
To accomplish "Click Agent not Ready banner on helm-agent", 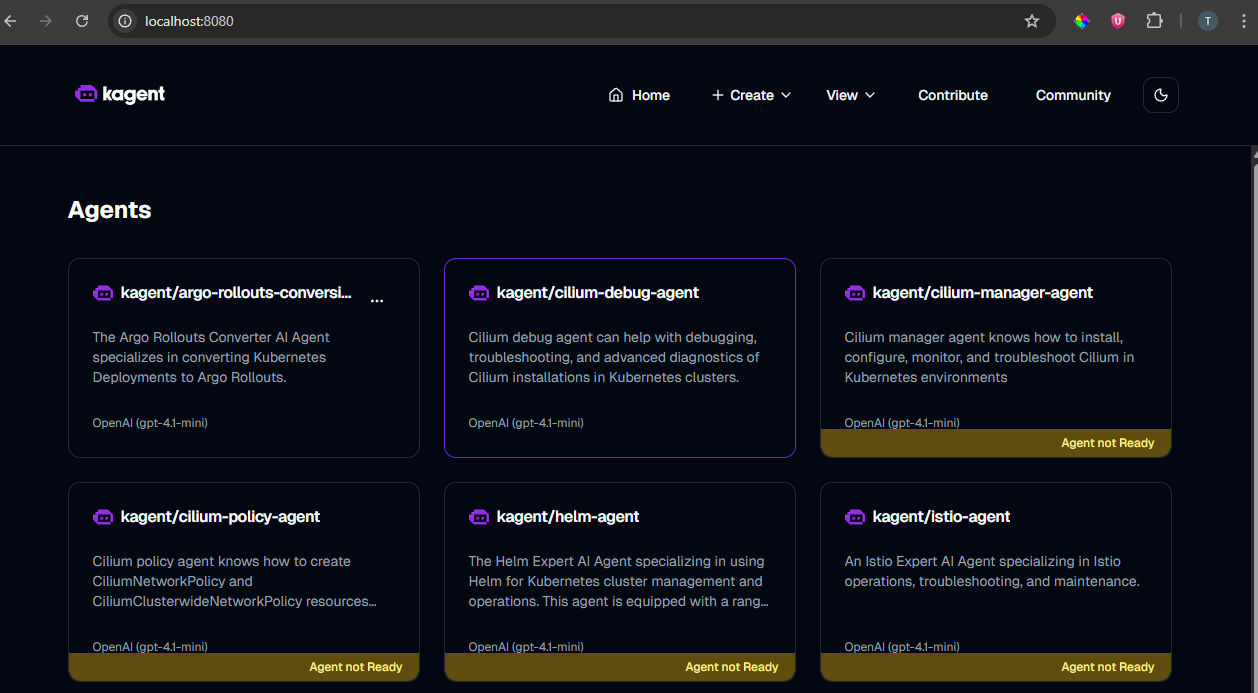I will (620, 667).
